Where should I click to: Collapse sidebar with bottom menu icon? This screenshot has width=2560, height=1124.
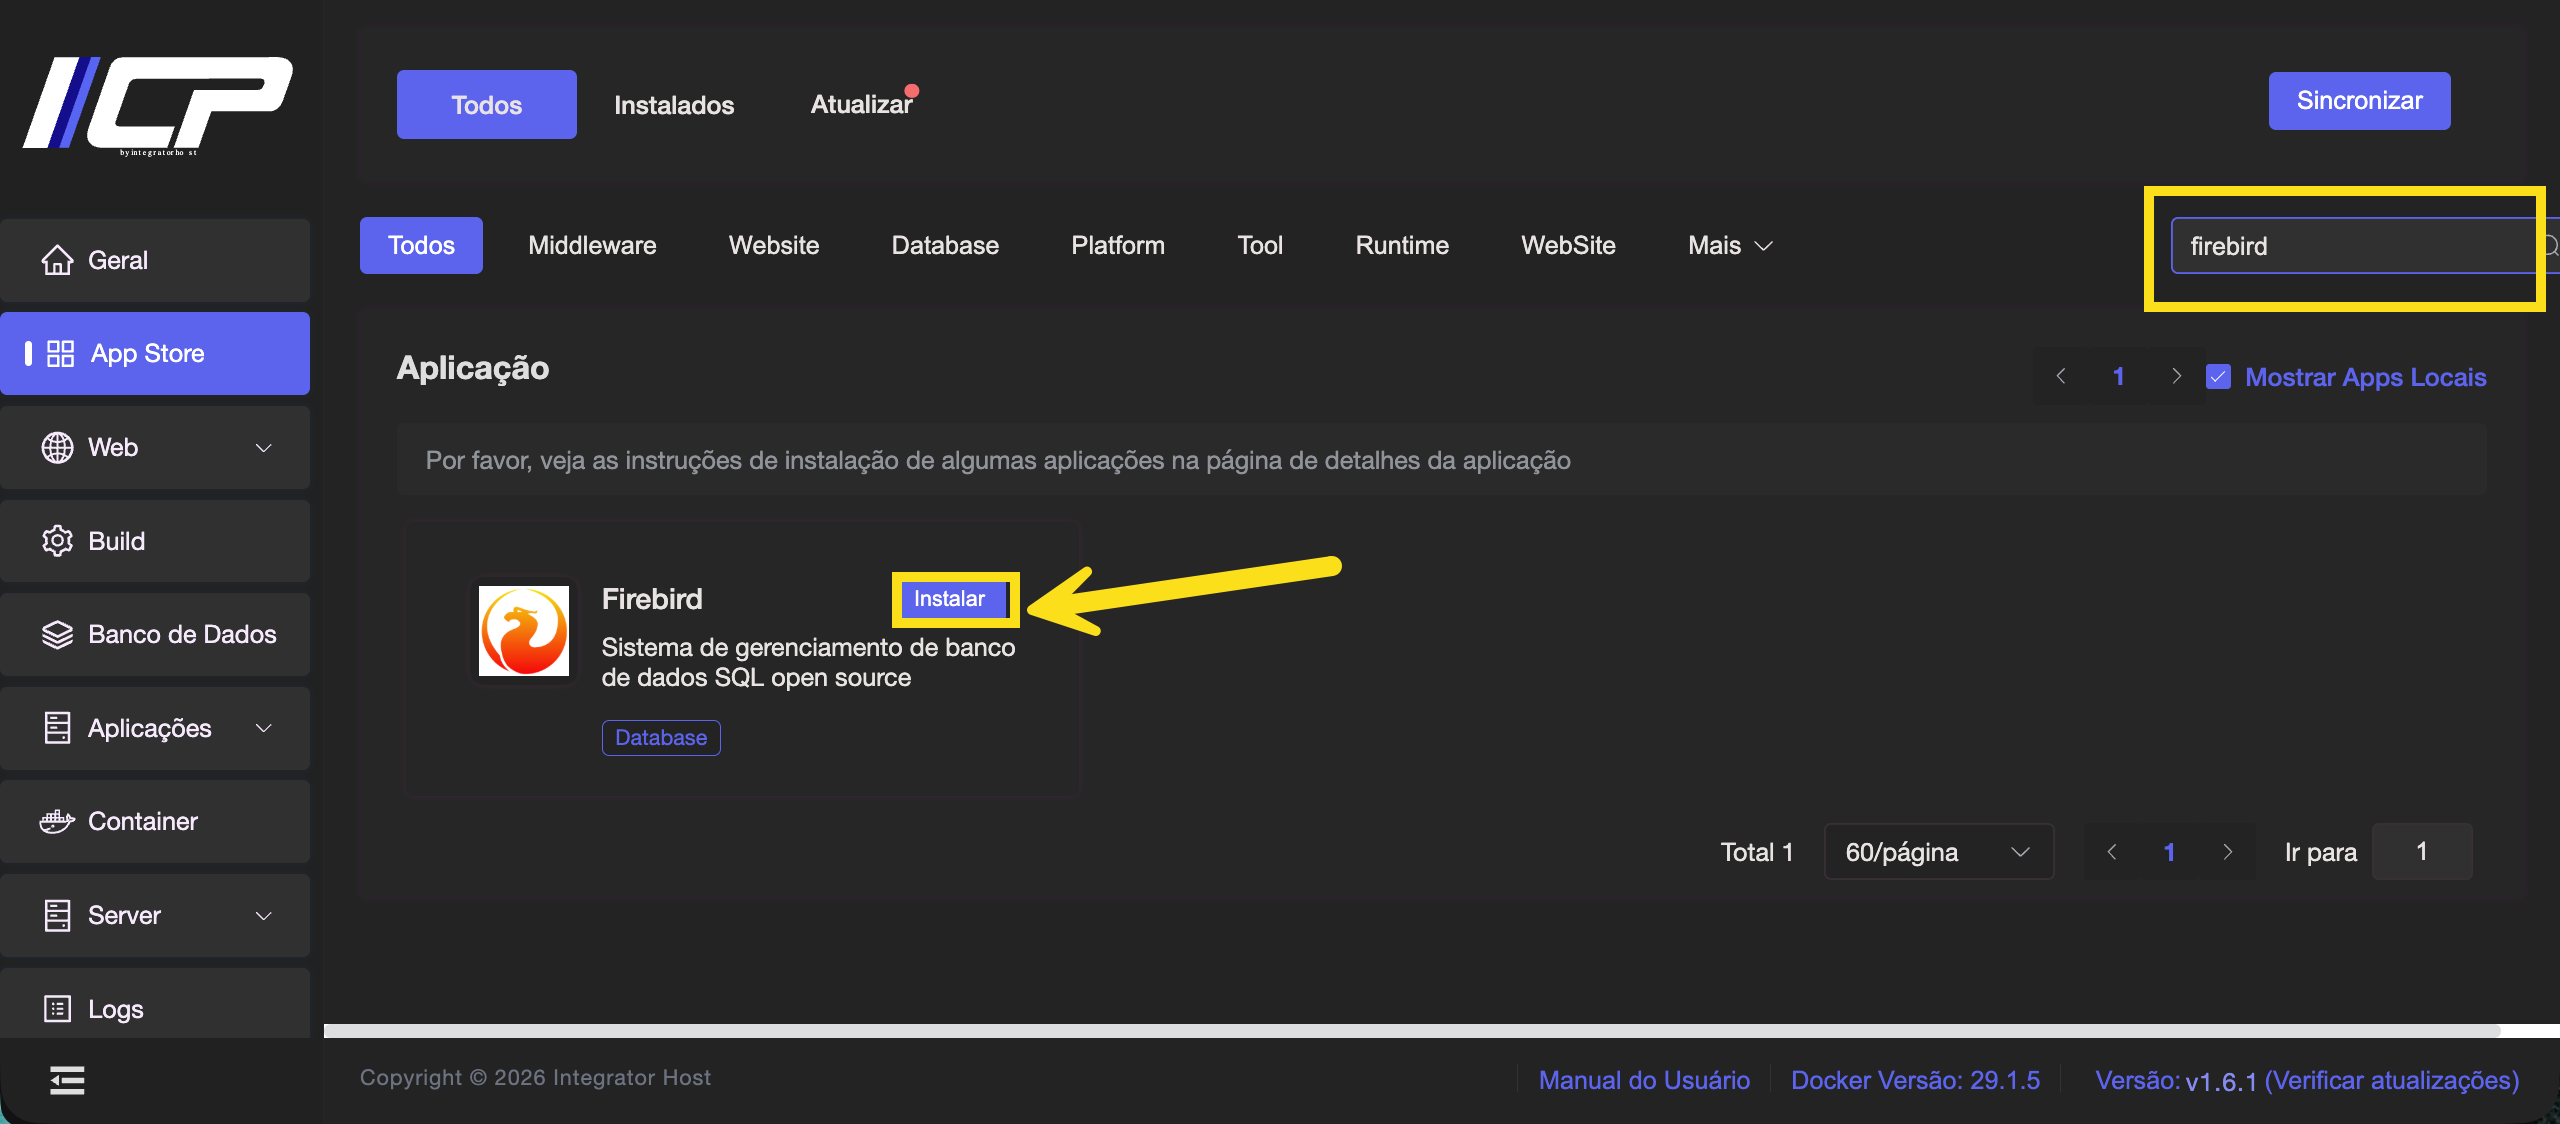(67, 1080)
